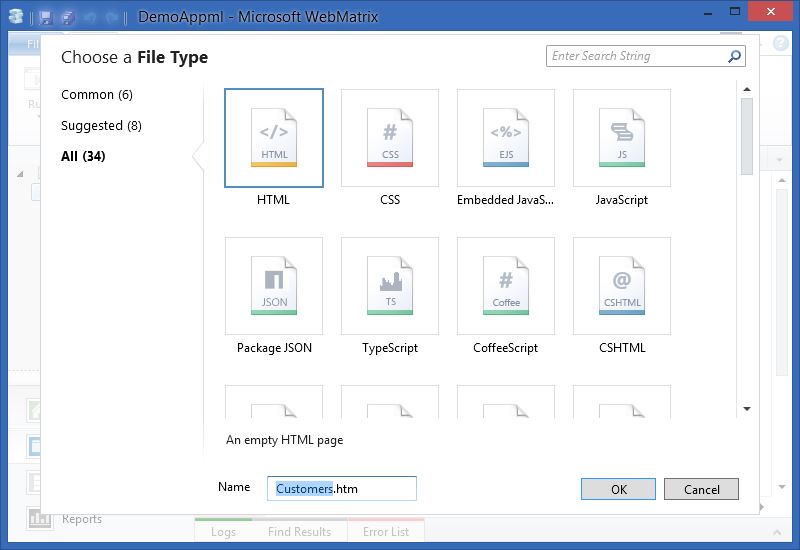Select the HTML file type icon
800x550 pixels.
[274, 138]
